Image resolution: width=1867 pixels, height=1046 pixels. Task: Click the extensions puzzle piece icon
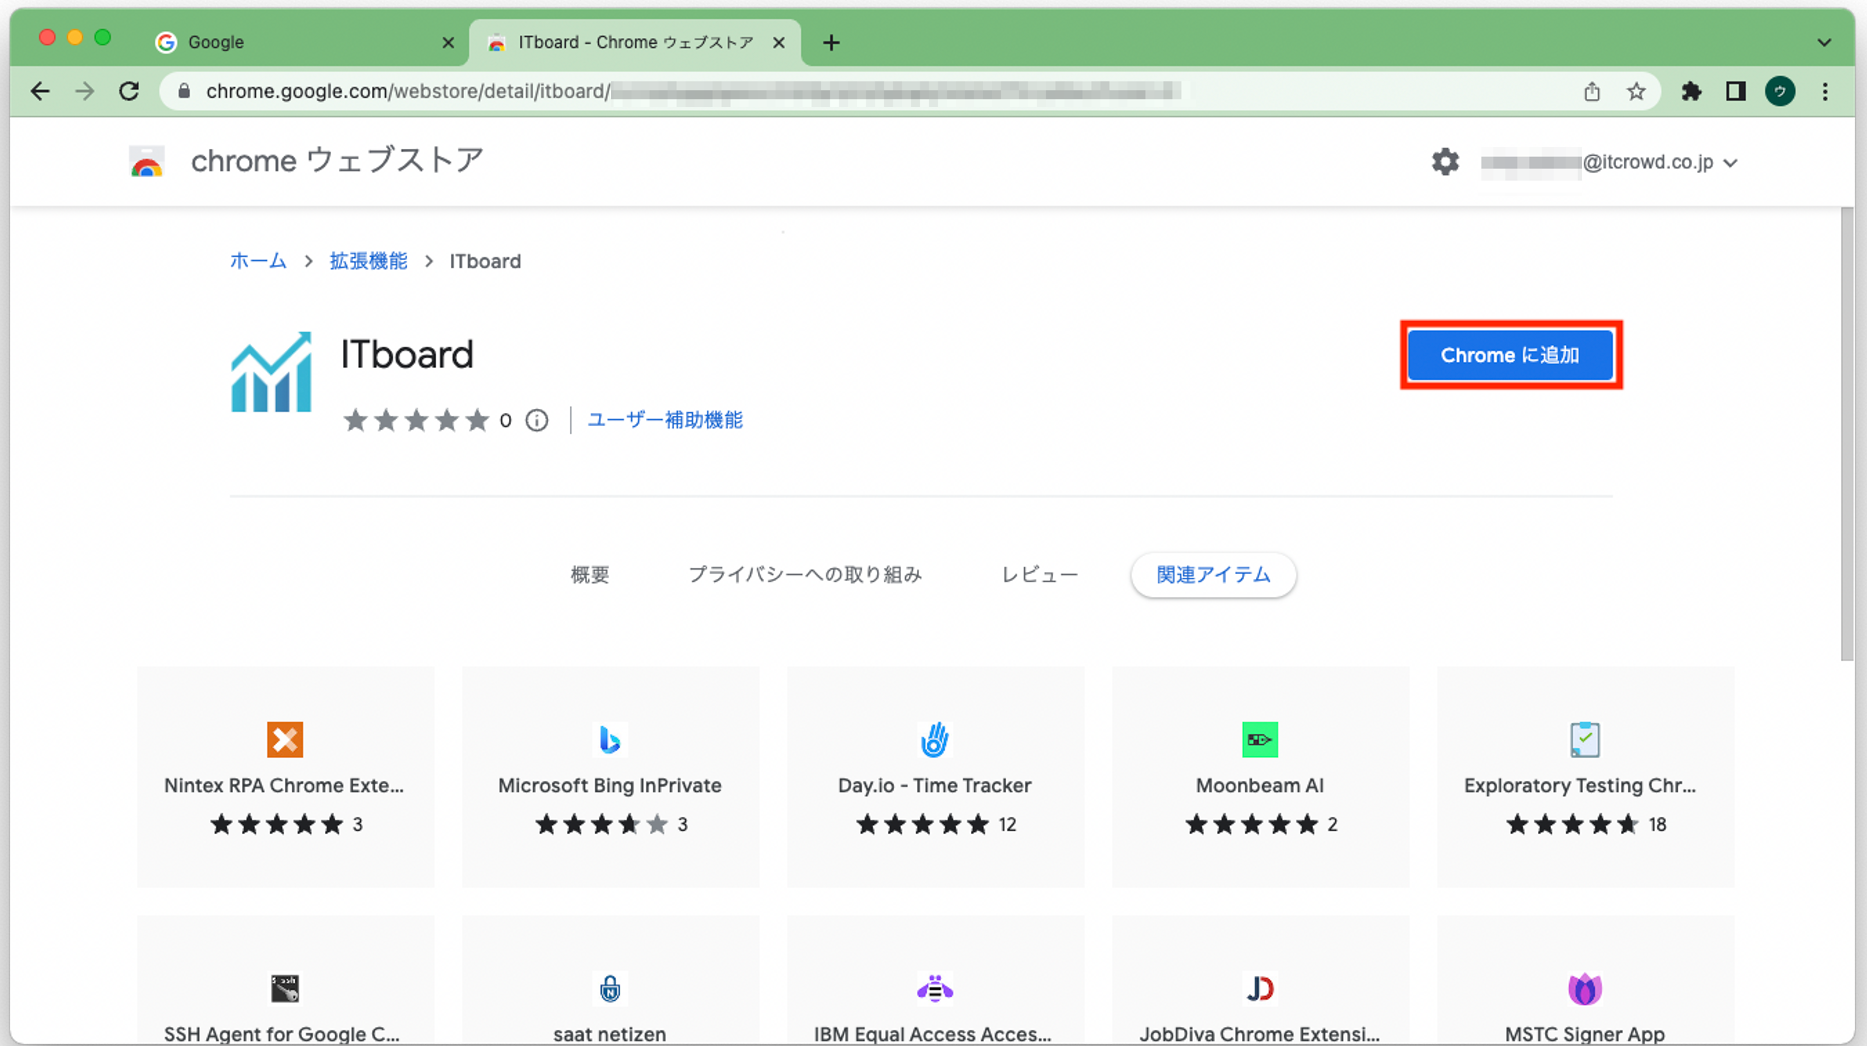pos(1691,92)
